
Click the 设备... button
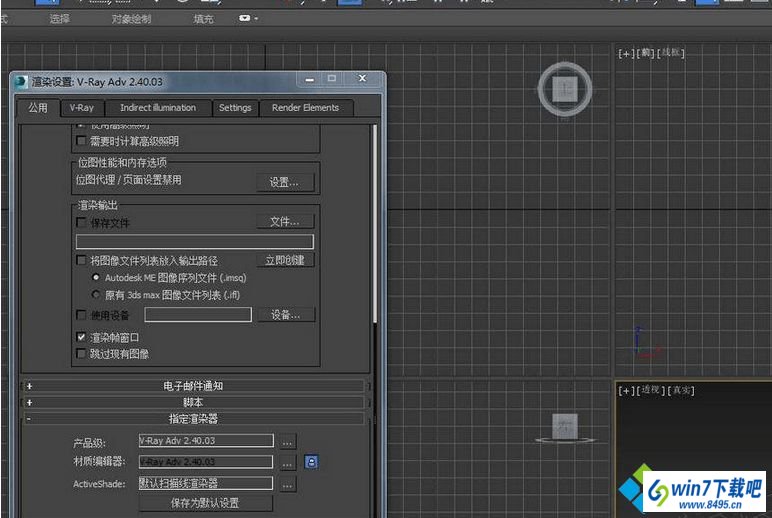285,315
